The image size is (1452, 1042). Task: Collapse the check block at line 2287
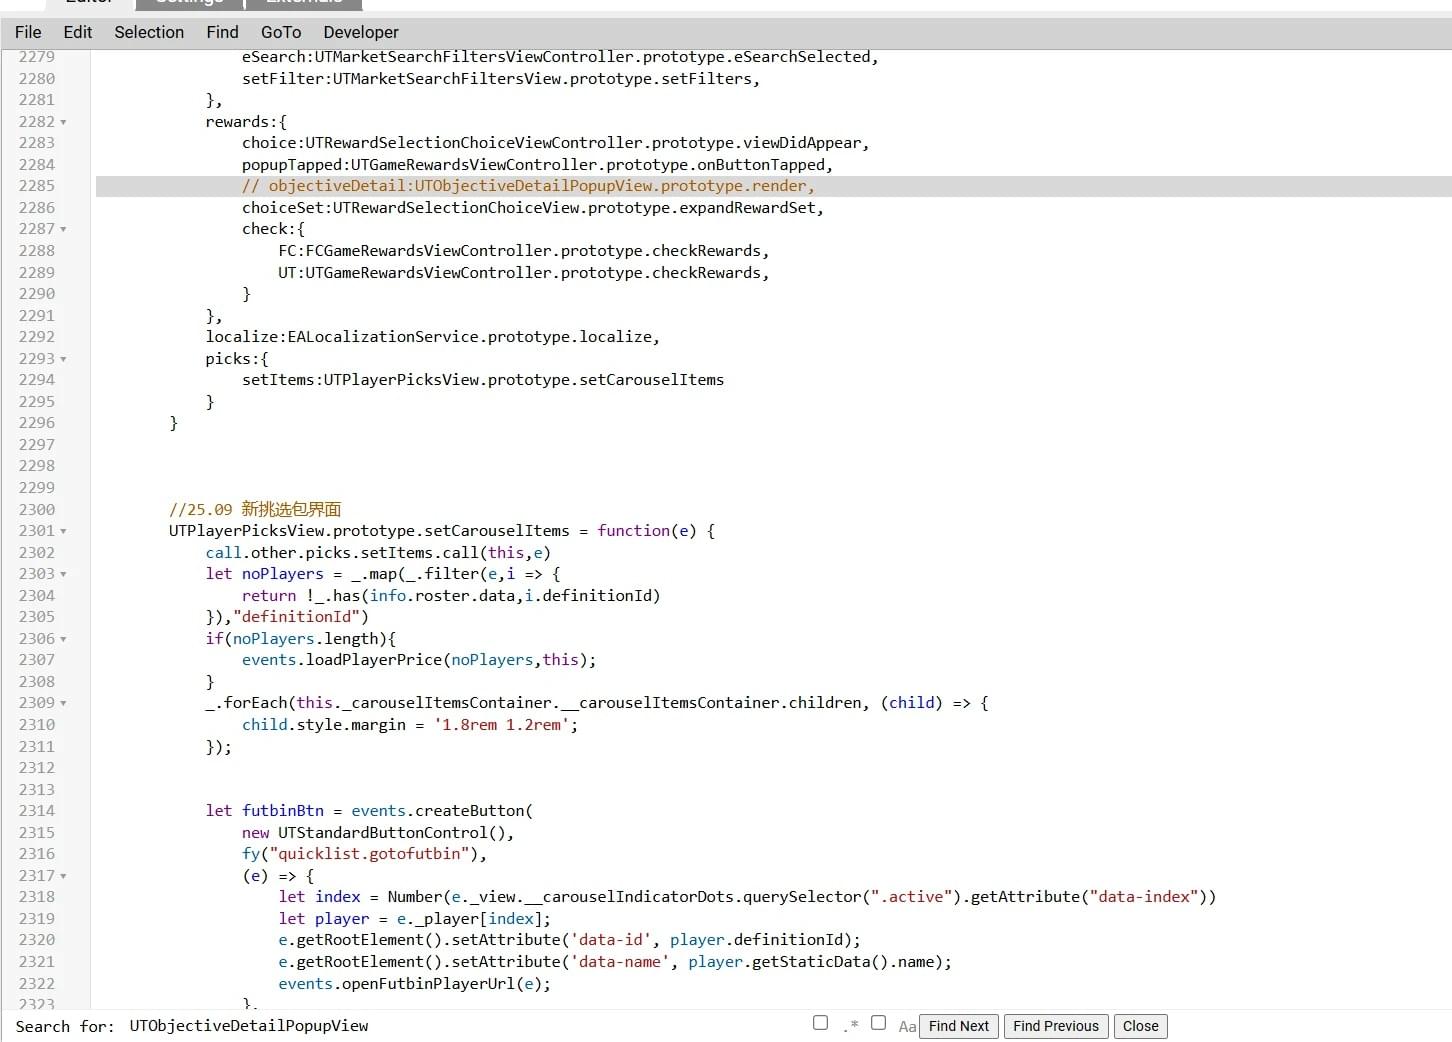(x=63, y=229)
